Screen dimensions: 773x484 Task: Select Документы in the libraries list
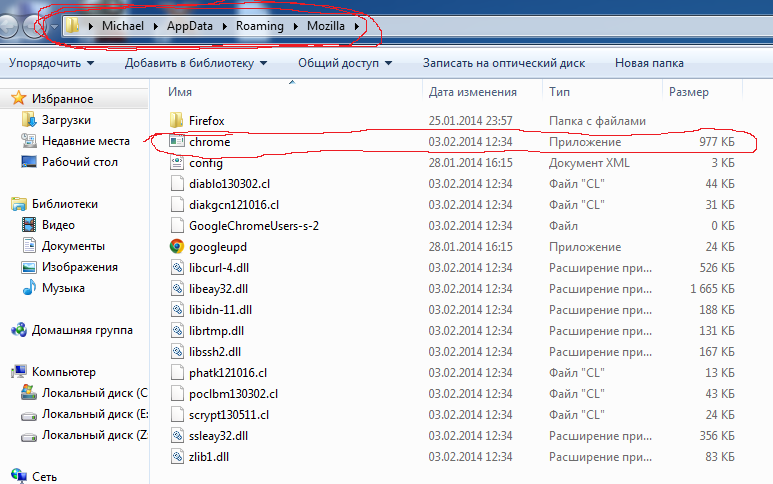coord(73,245)
